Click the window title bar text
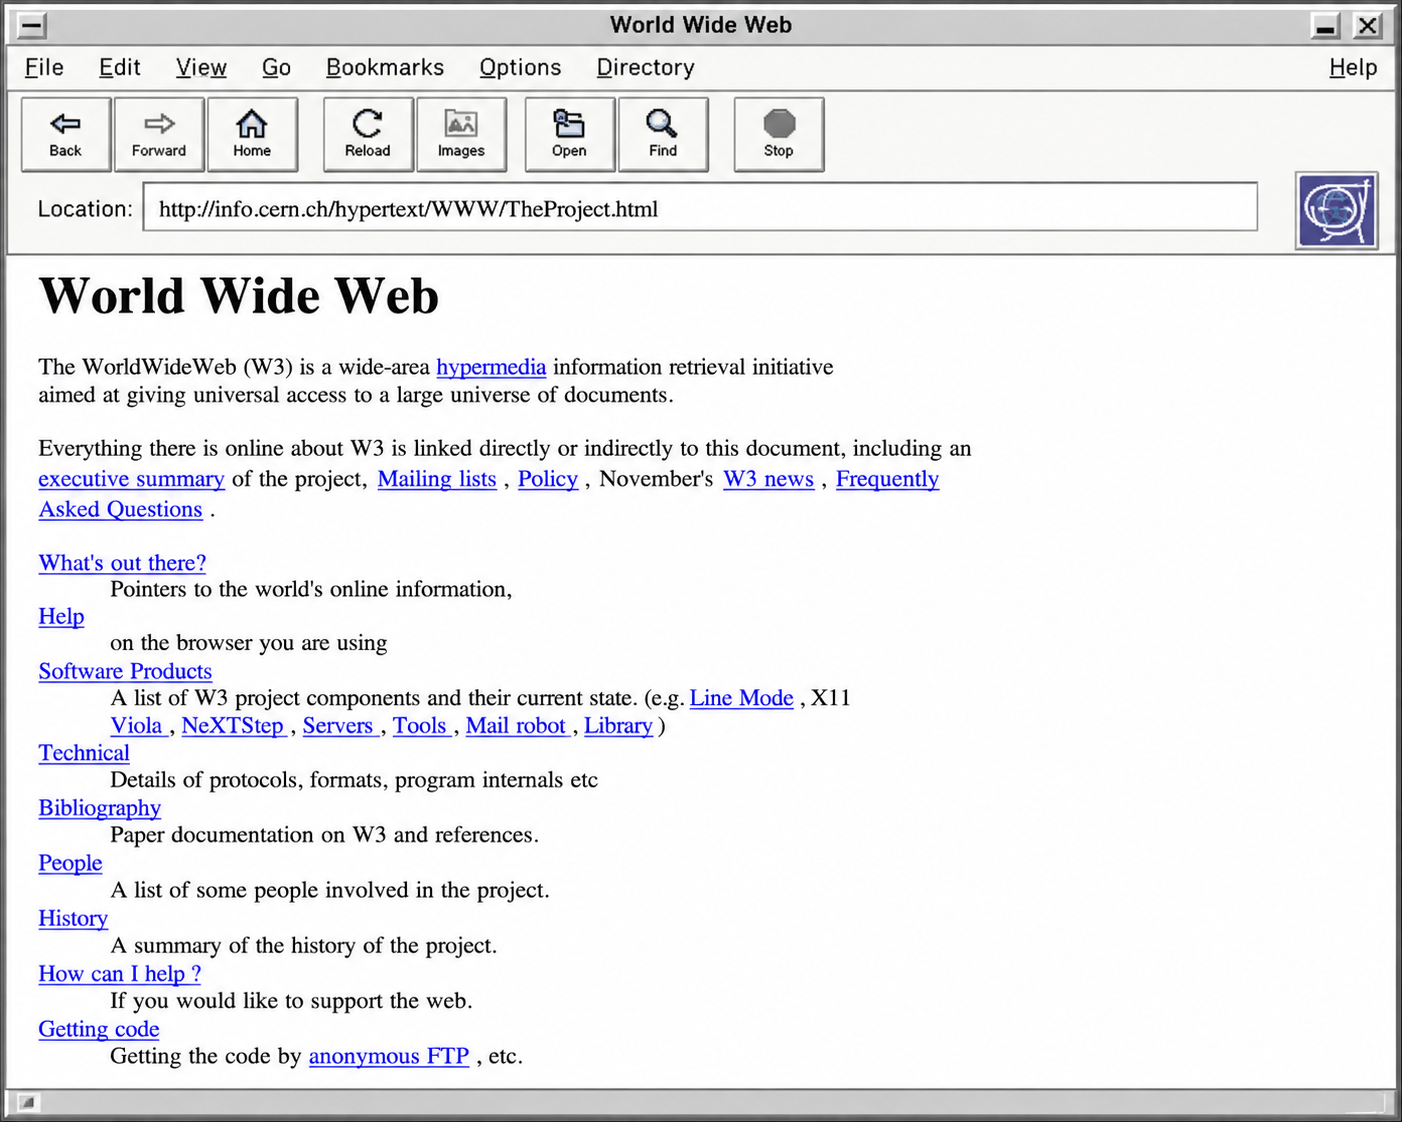 701,25
